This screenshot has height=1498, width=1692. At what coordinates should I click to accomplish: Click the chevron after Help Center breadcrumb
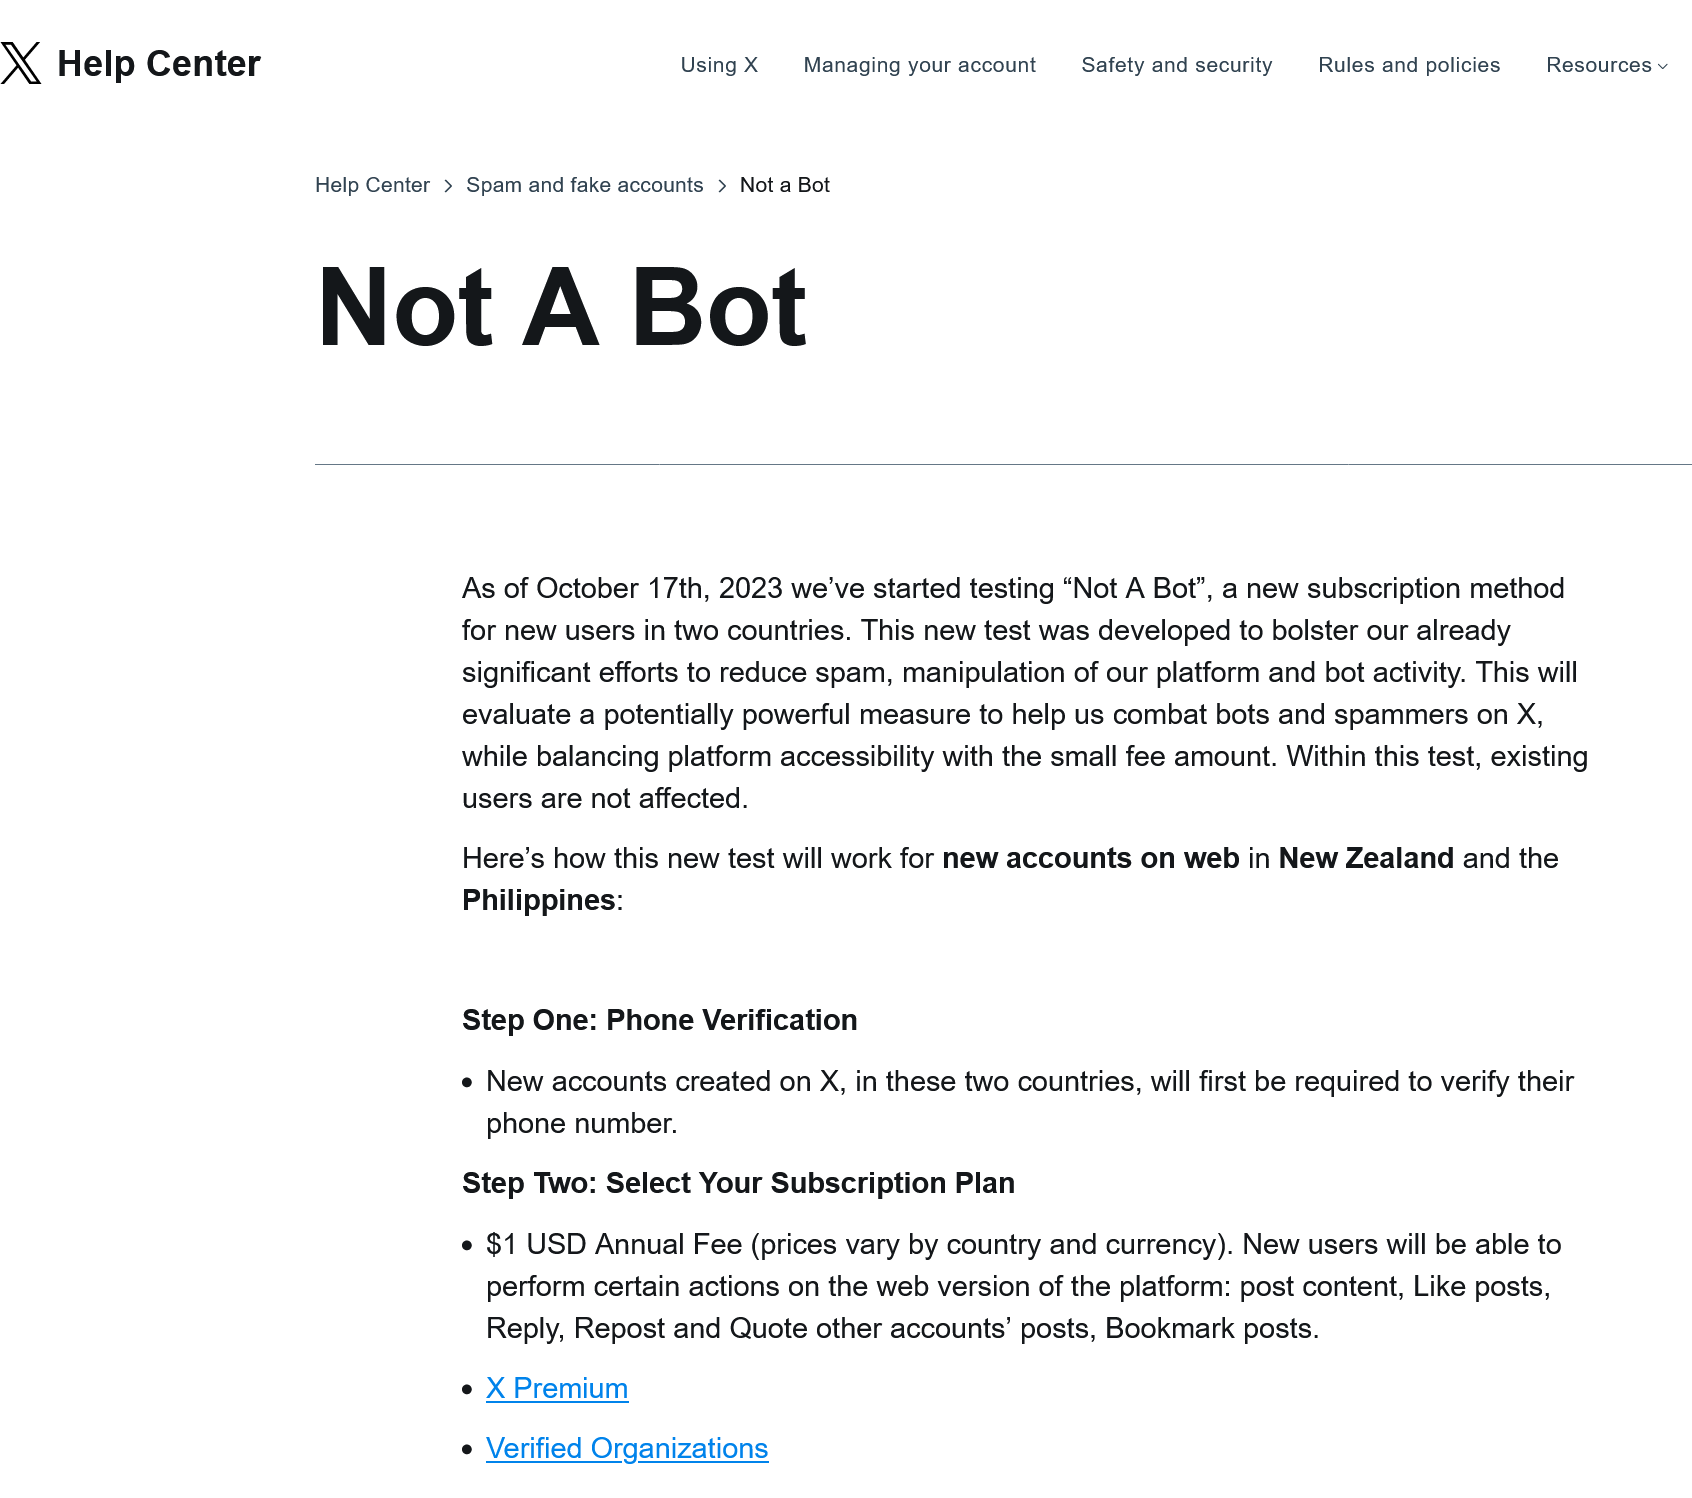pyautogui.click(x=448, y=186)
